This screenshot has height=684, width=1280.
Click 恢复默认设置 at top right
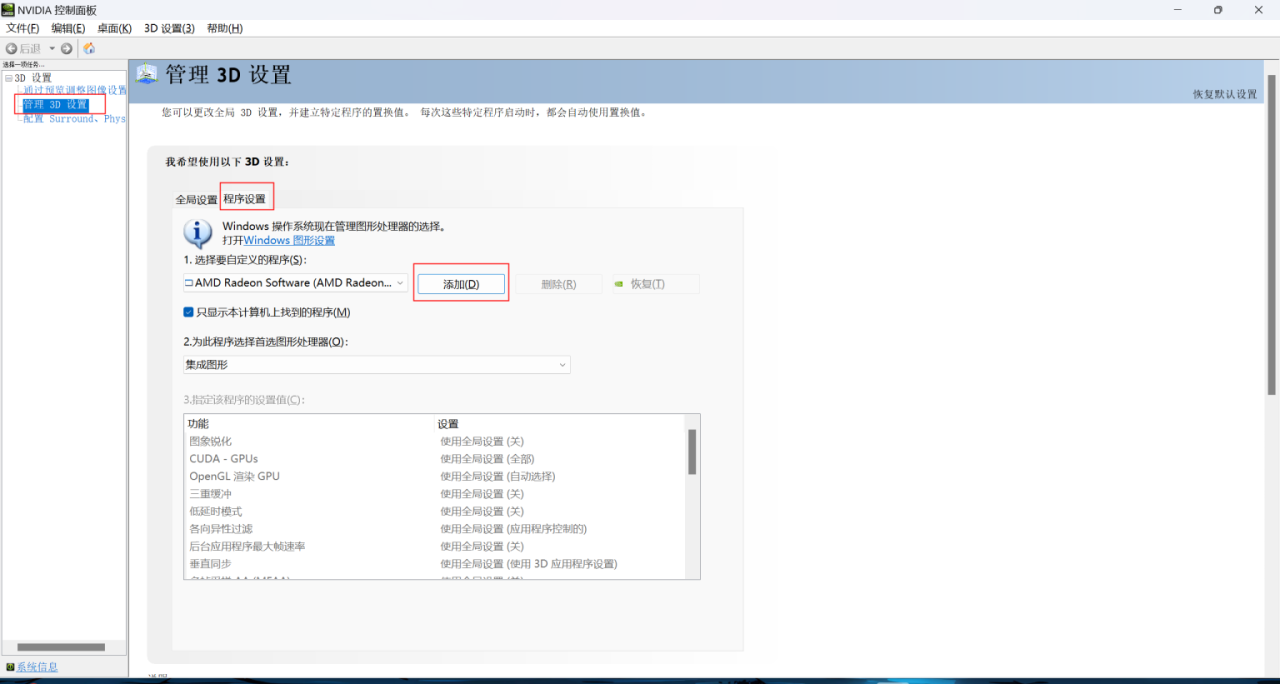(x=1225, y=91)
